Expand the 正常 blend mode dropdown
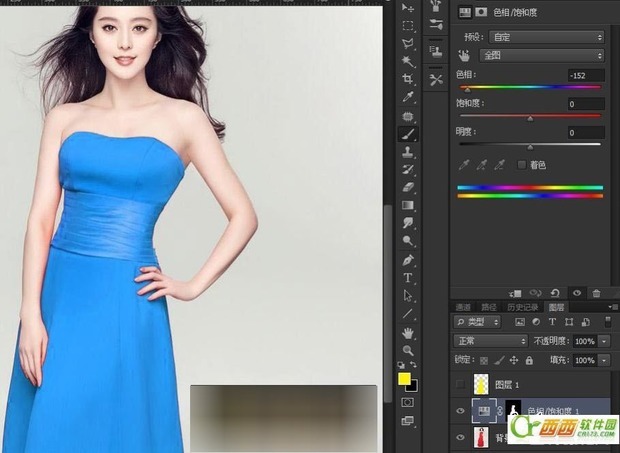620x453 pixels. pos(491,341)
